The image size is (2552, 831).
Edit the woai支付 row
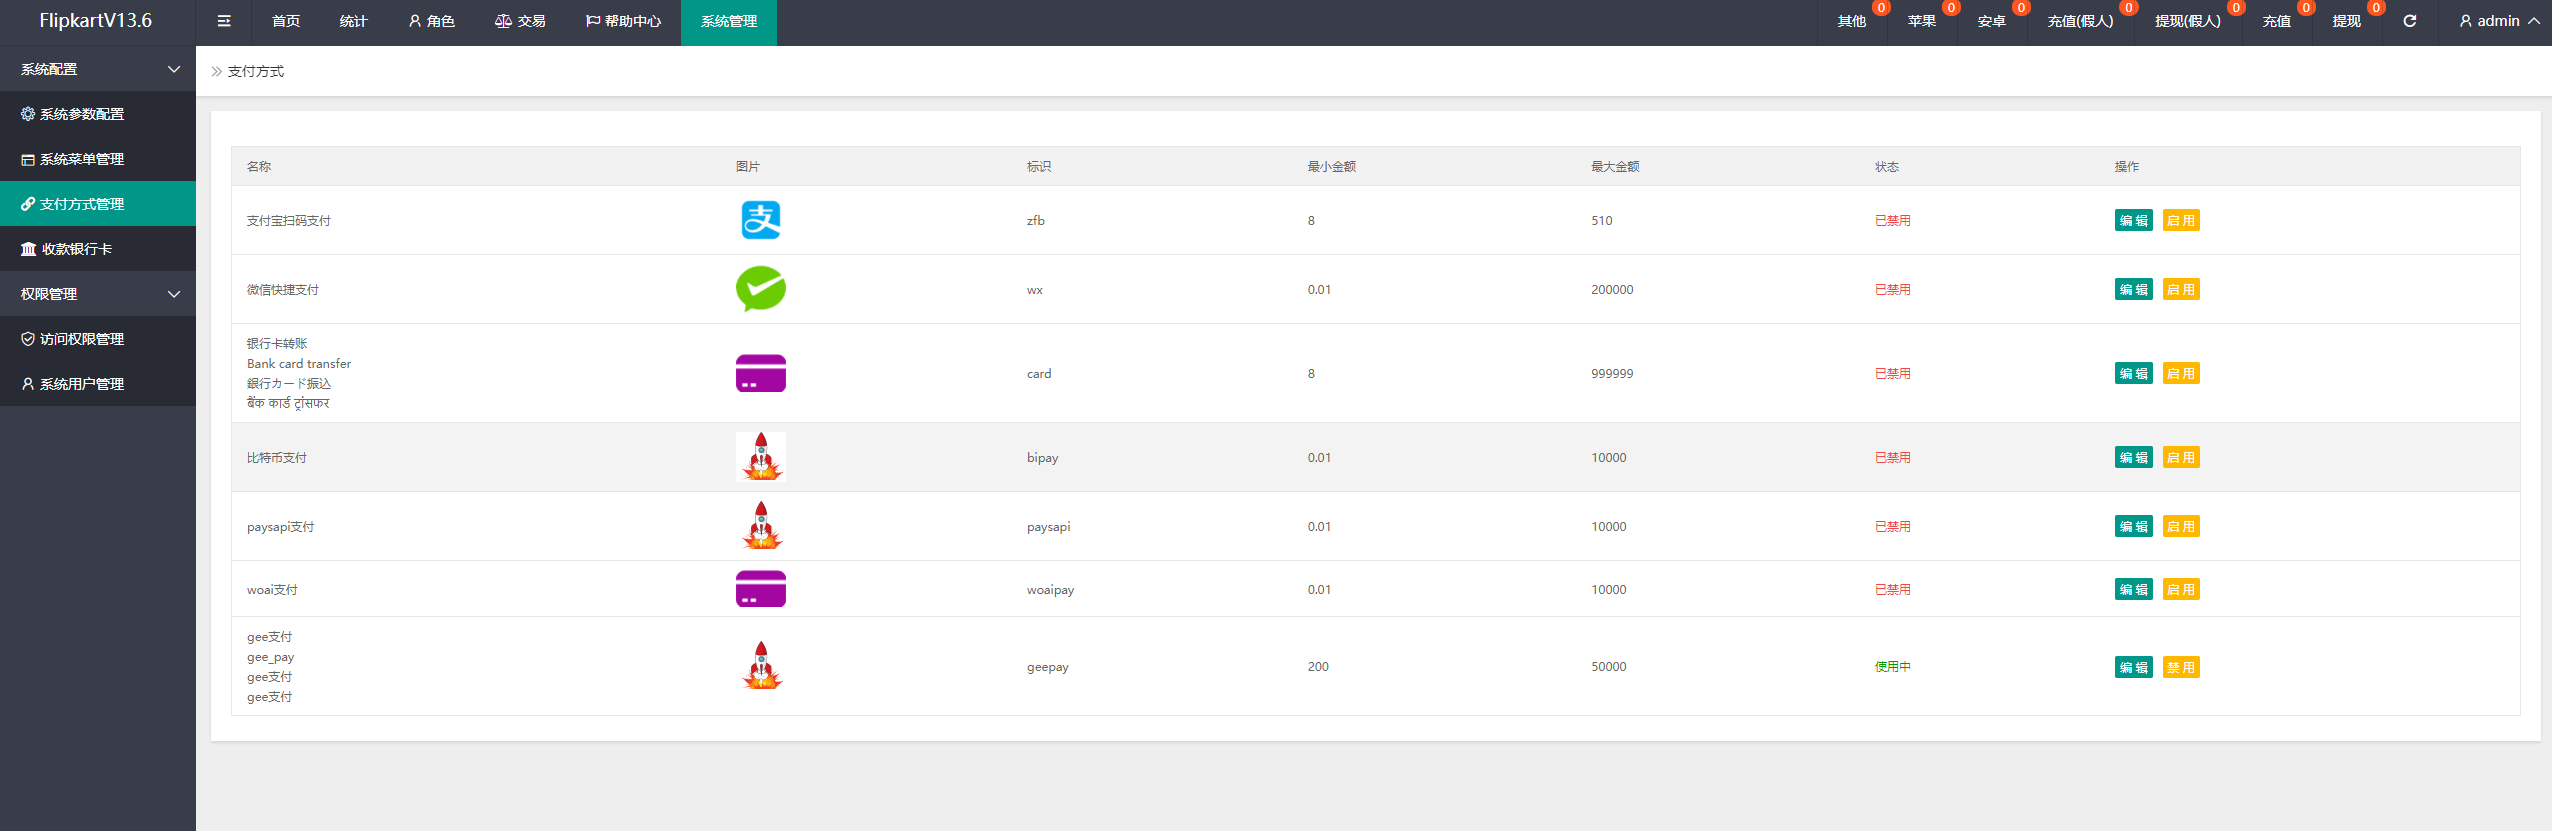click(2134, 589)
